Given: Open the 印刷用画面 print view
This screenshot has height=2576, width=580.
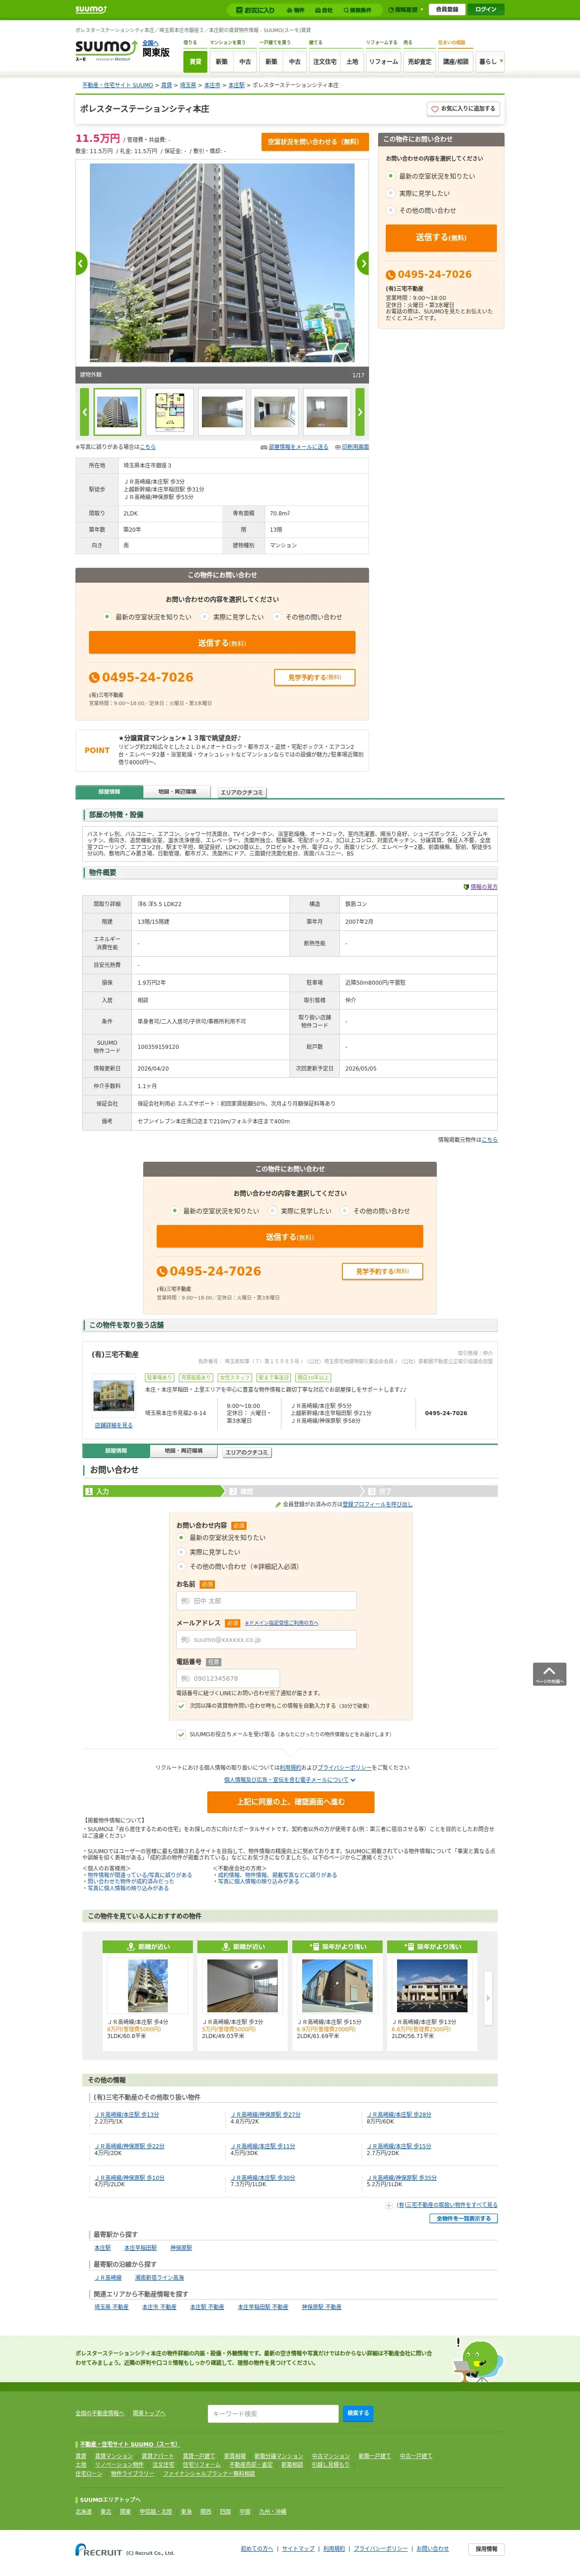Looking at the screenshot, I should [352, 447].
